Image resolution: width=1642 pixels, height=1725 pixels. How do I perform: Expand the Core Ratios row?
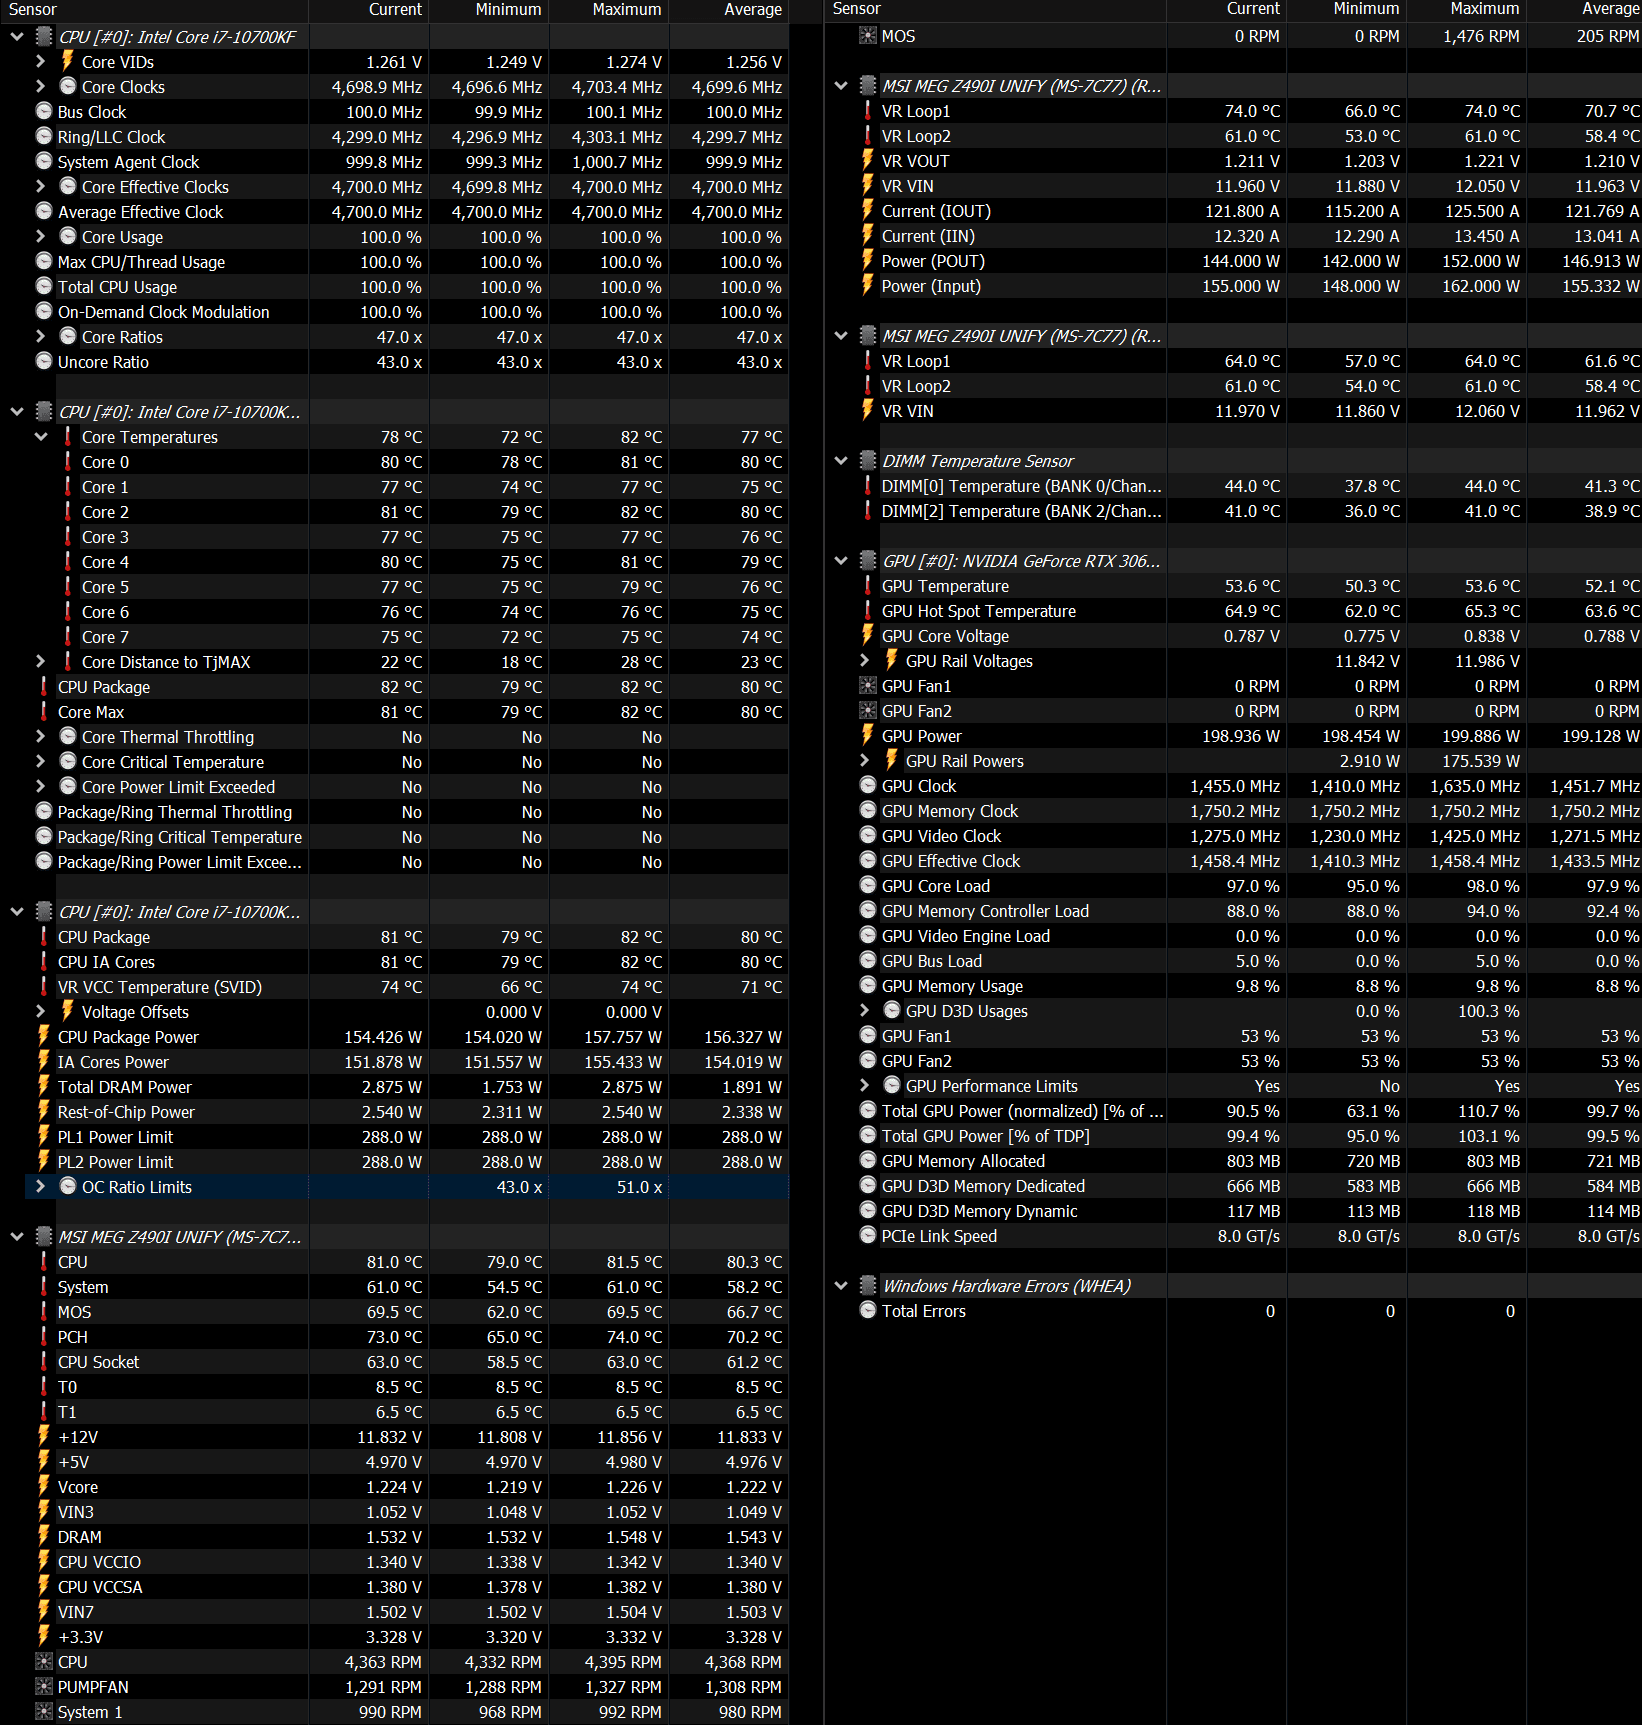pos(41,337)
